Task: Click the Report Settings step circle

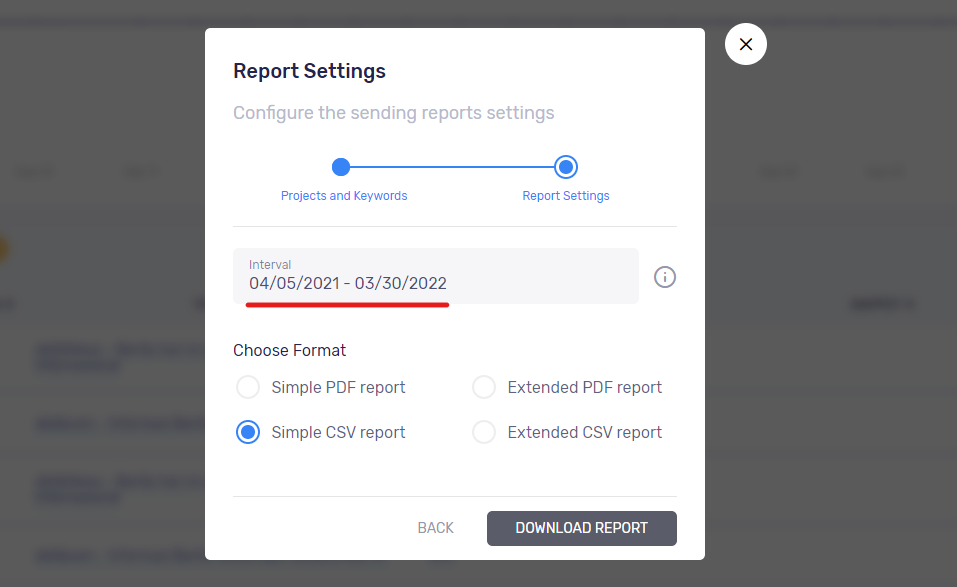Action: tap(566, 167)
